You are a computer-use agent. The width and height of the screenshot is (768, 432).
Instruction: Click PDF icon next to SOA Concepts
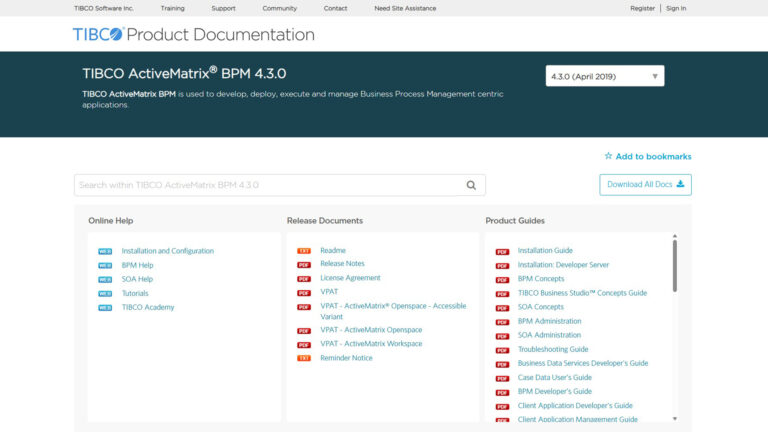(502, 308)
